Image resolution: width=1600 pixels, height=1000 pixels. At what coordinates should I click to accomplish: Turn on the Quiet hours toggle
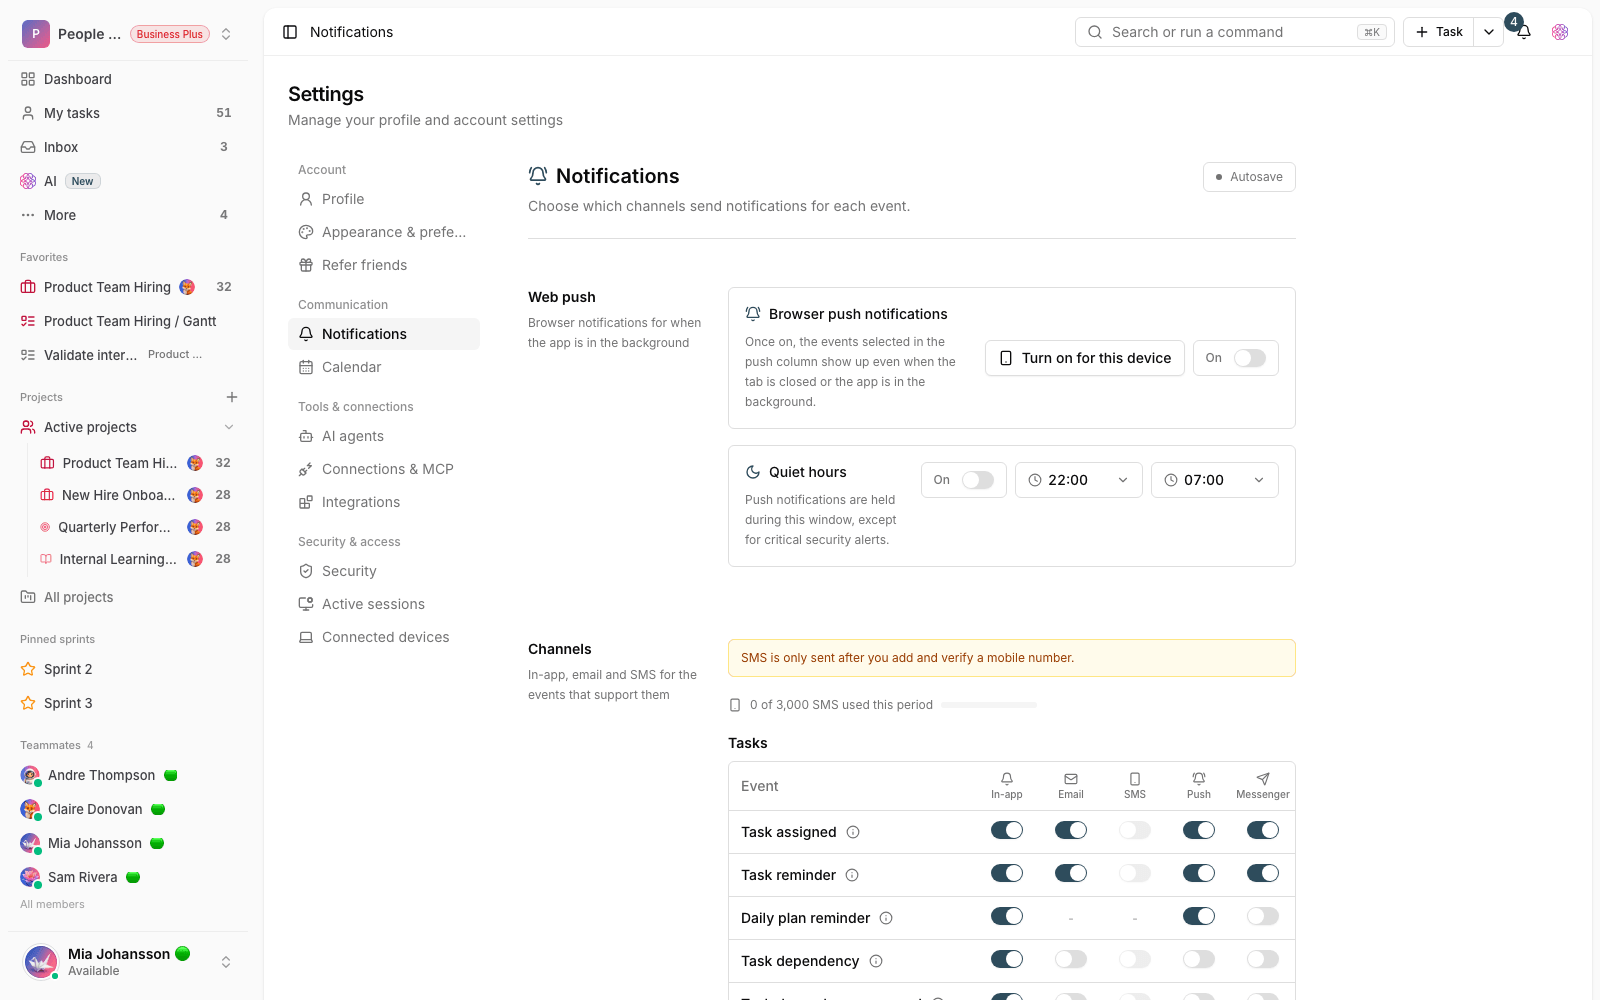point(978,480)
